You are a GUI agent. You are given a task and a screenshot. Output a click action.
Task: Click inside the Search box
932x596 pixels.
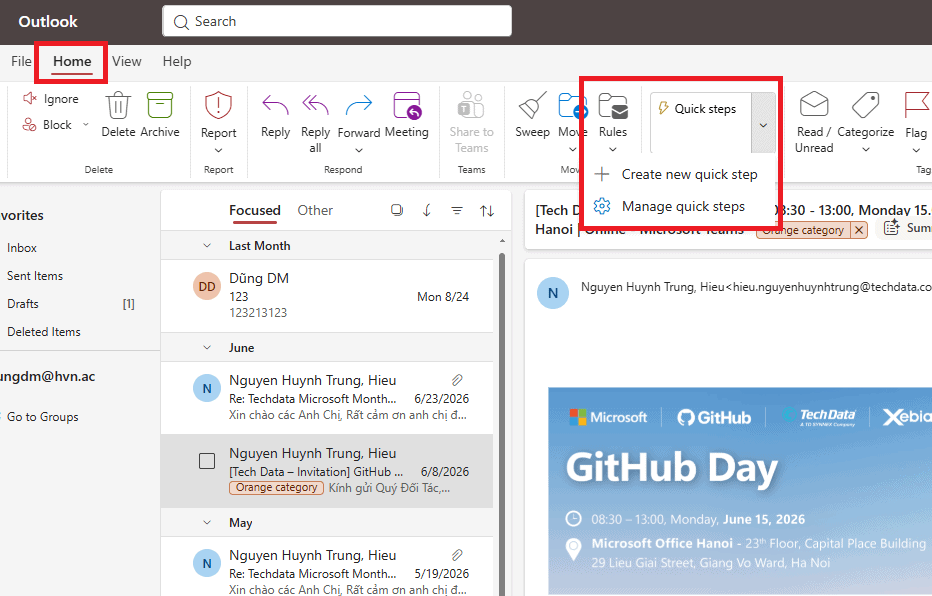click(336, 21)
